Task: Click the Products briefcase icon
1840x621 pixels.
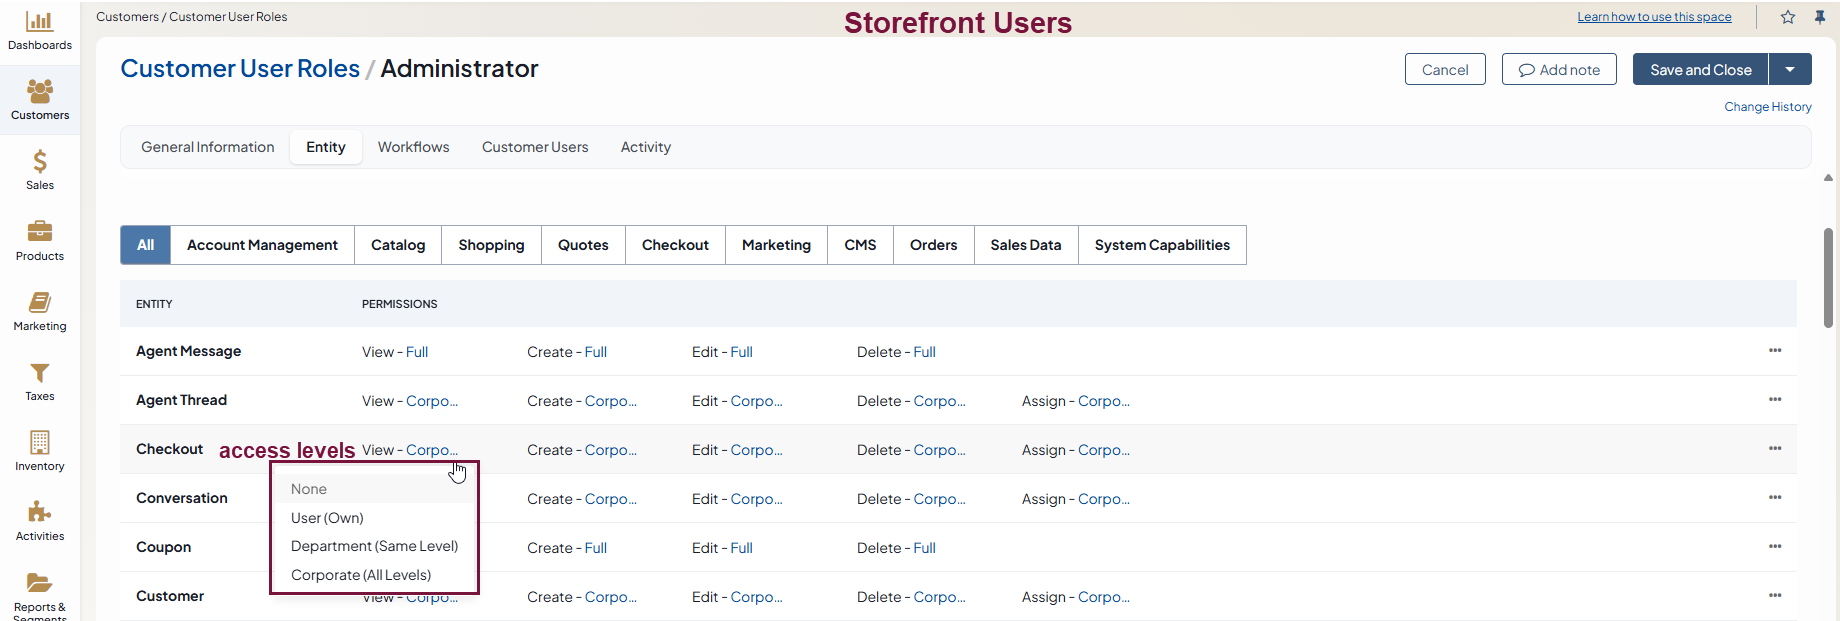Action: 40,232
